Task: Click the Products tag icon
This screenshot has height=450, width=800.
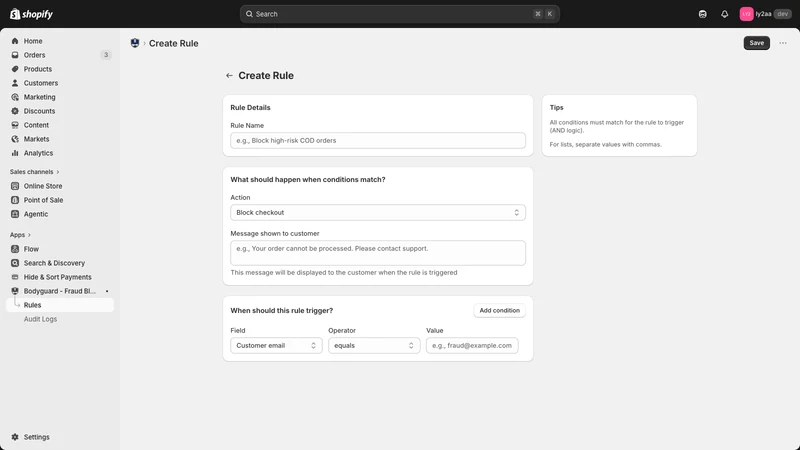Action: 15,69
